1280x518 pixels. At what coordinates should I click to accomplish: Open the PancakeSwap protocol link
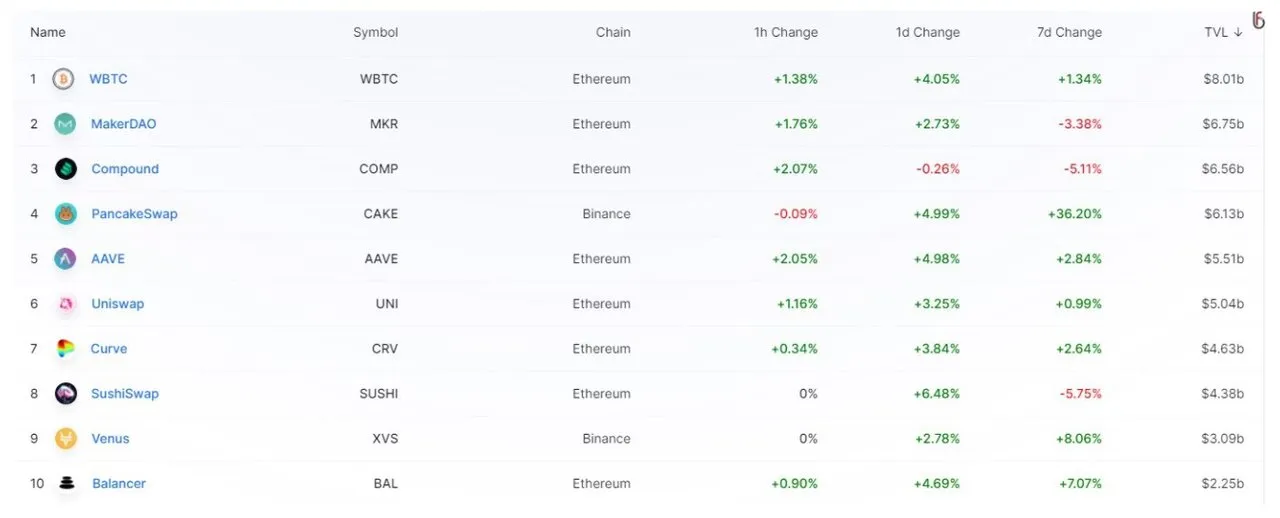point(134,214)
